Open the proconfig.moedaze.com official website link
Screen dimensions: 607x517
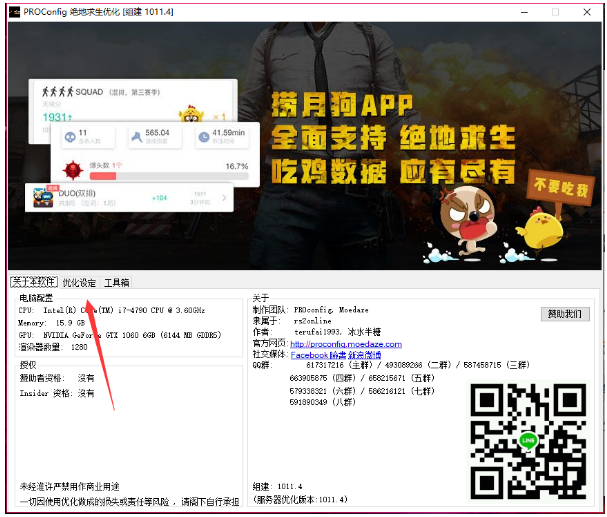tap(346, 344)
